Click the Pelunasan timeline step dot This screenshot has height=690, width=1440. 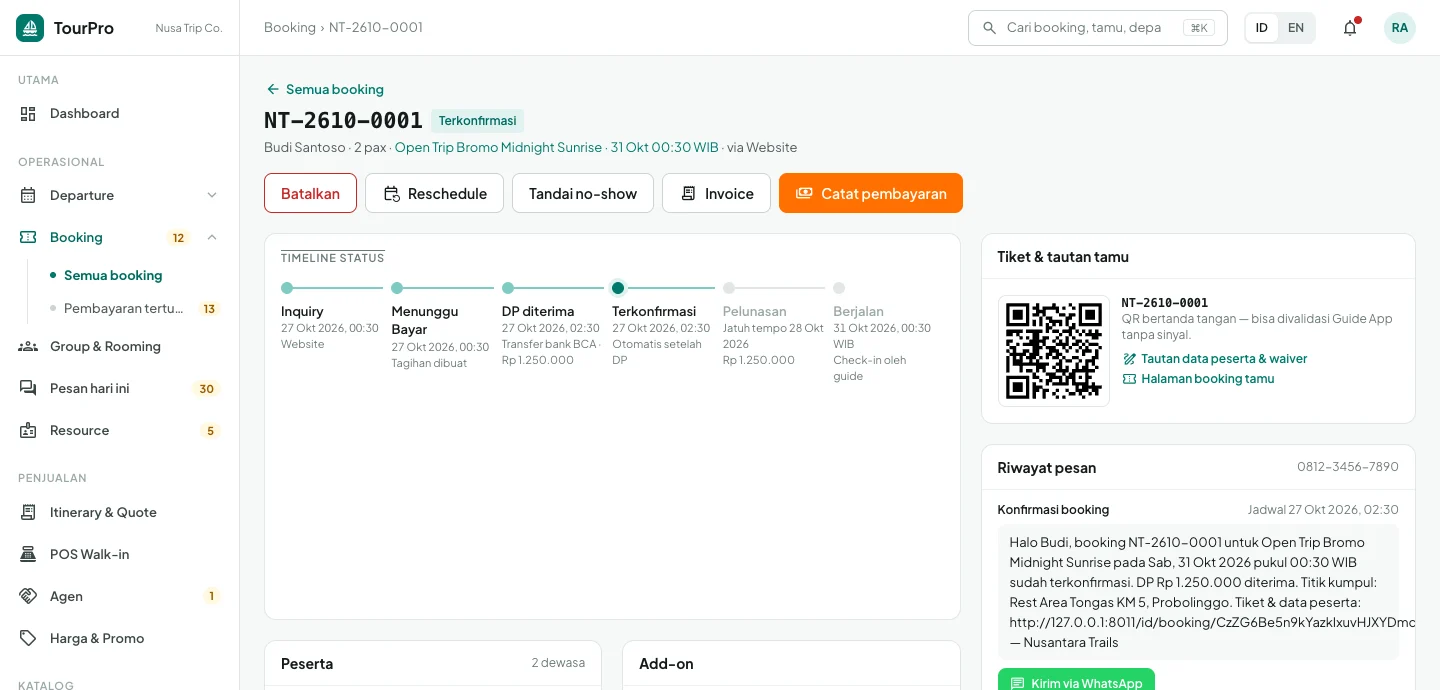tap(729, 288)
